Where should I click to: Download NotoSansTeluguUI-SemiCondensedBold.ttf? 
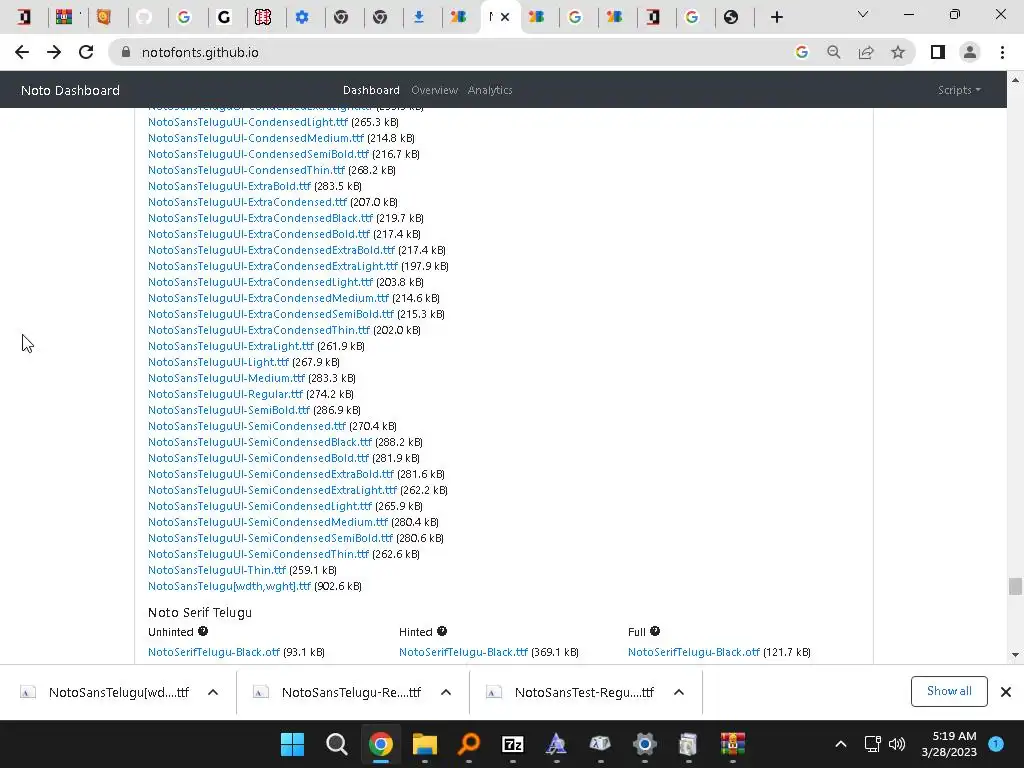pyautogui.click(x=258, y=458)
